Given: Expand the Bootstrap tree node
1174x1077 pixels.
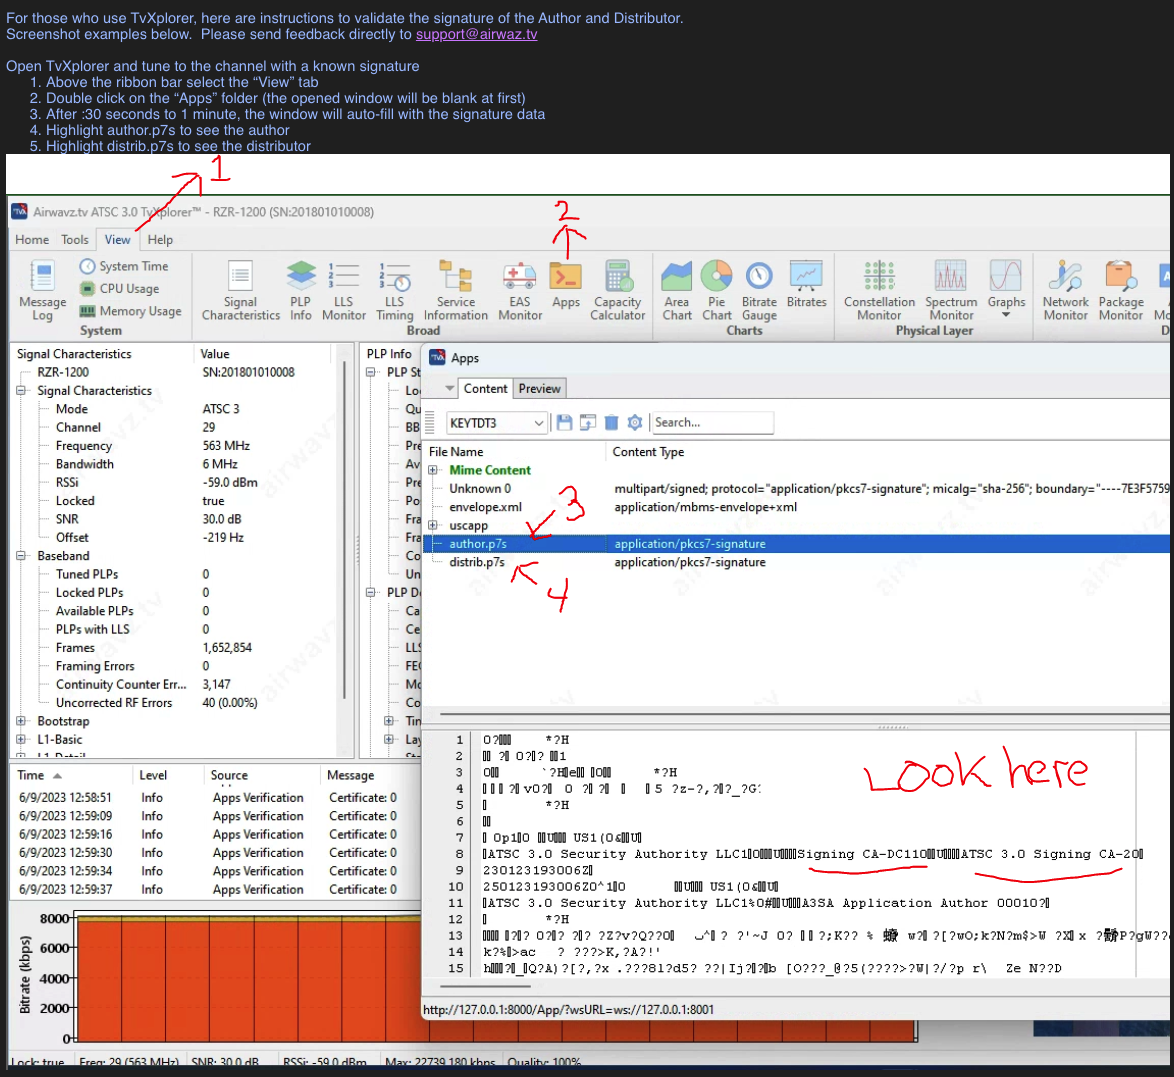Looking at the screenshot, I should [x=21, y=721].
